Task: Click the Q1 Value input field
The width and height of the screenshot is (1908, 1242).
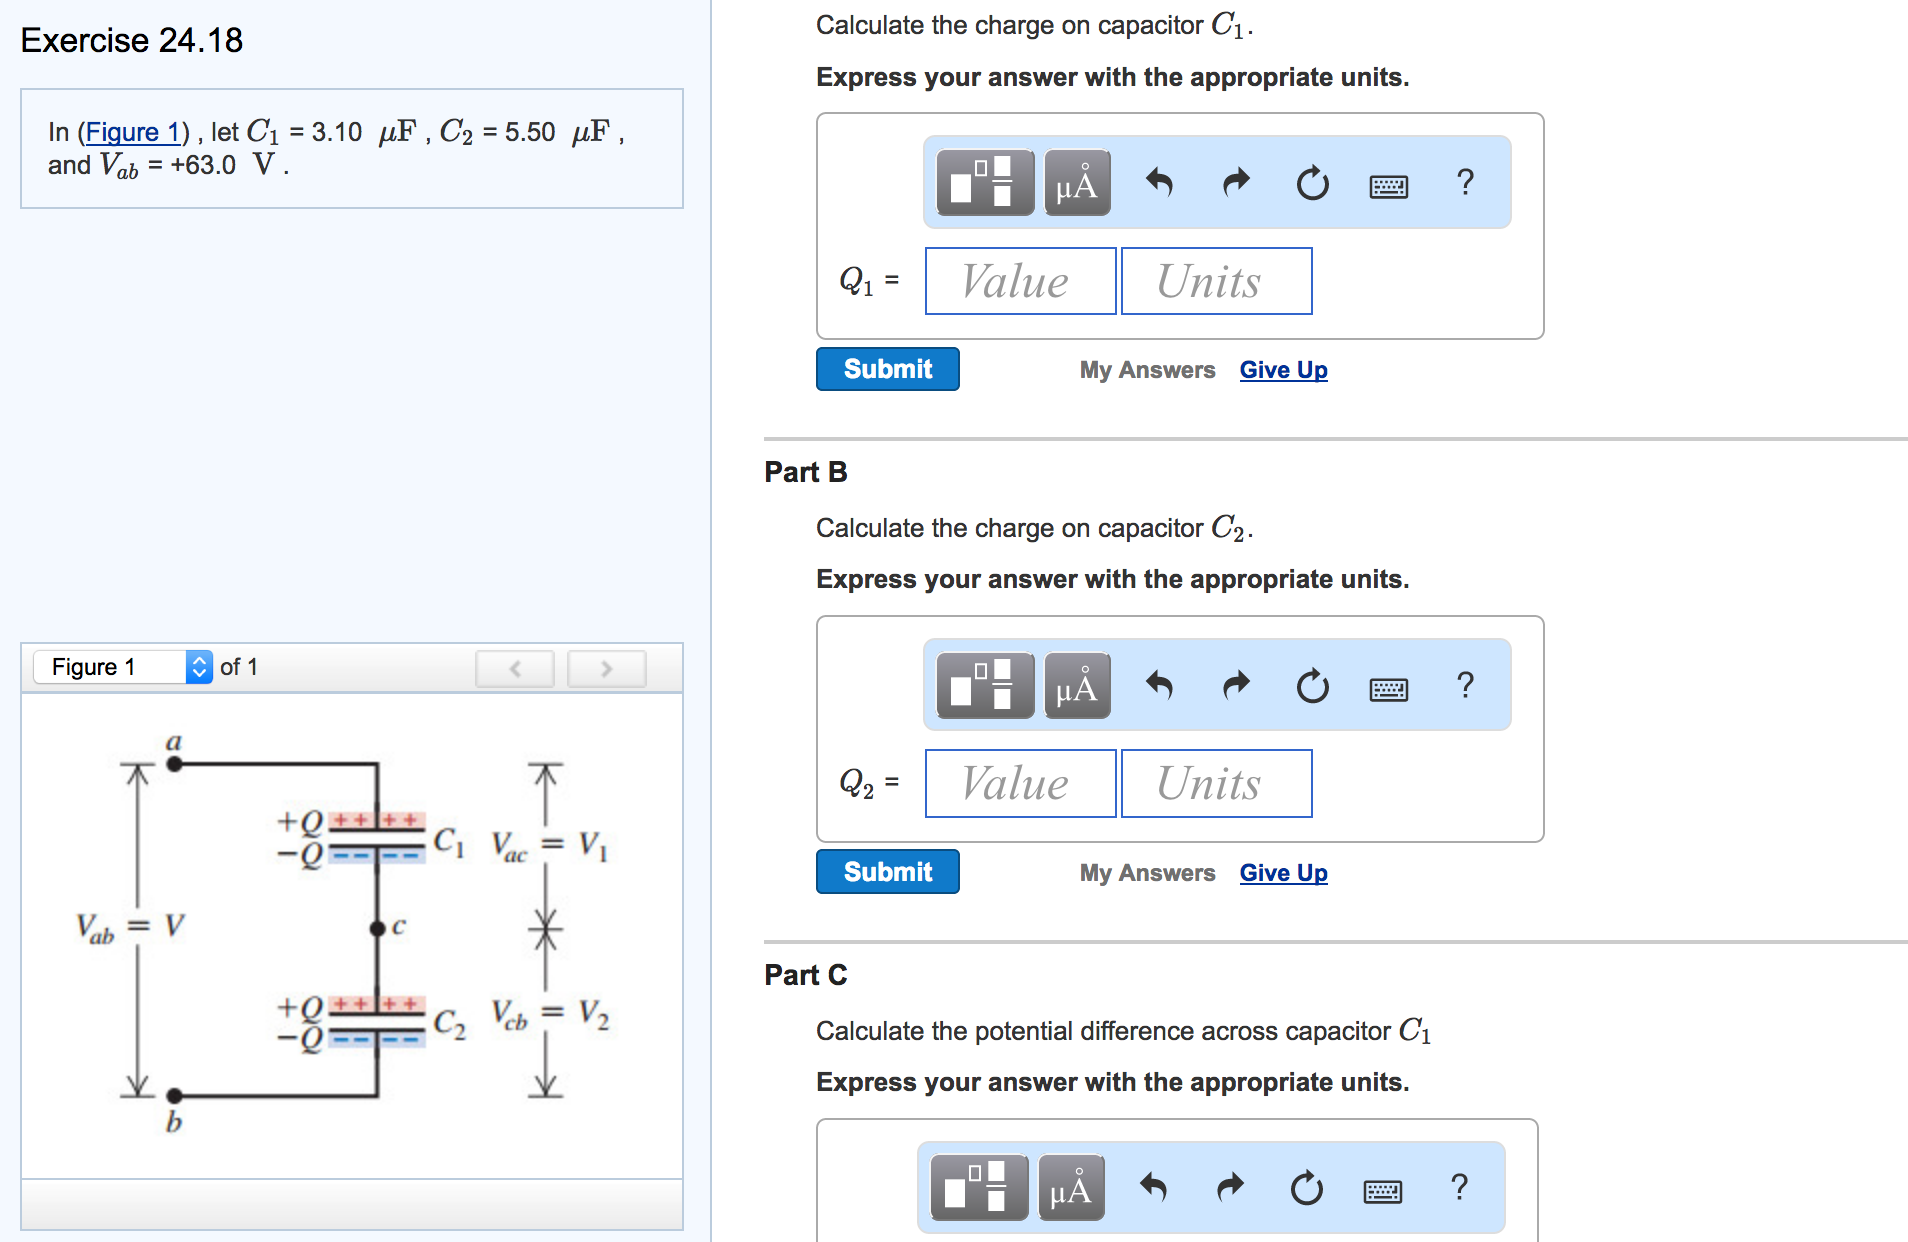Action: [1019, 281]
